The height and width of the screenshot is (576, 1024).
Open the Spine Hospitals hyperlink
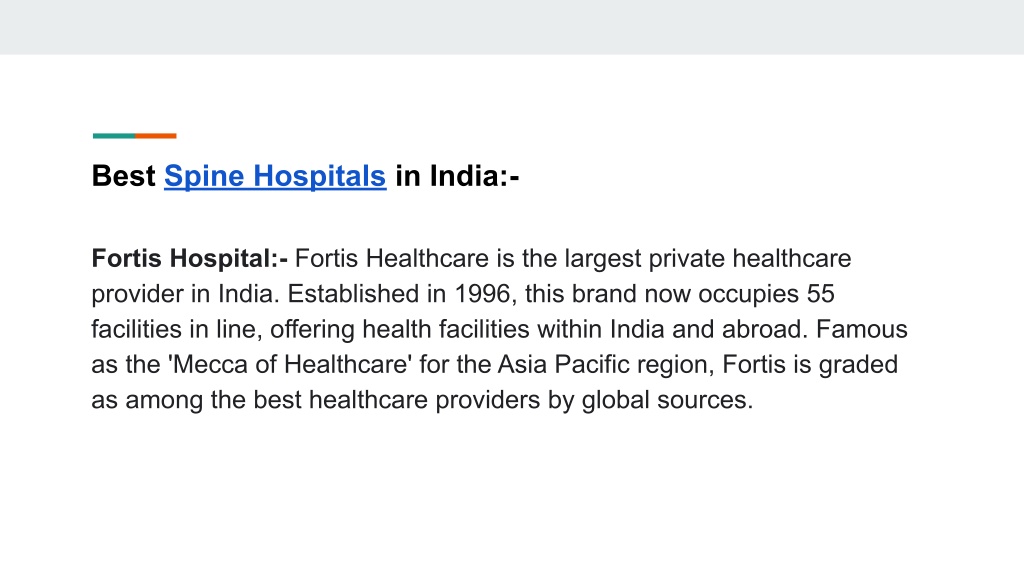(x=275, y=176)
